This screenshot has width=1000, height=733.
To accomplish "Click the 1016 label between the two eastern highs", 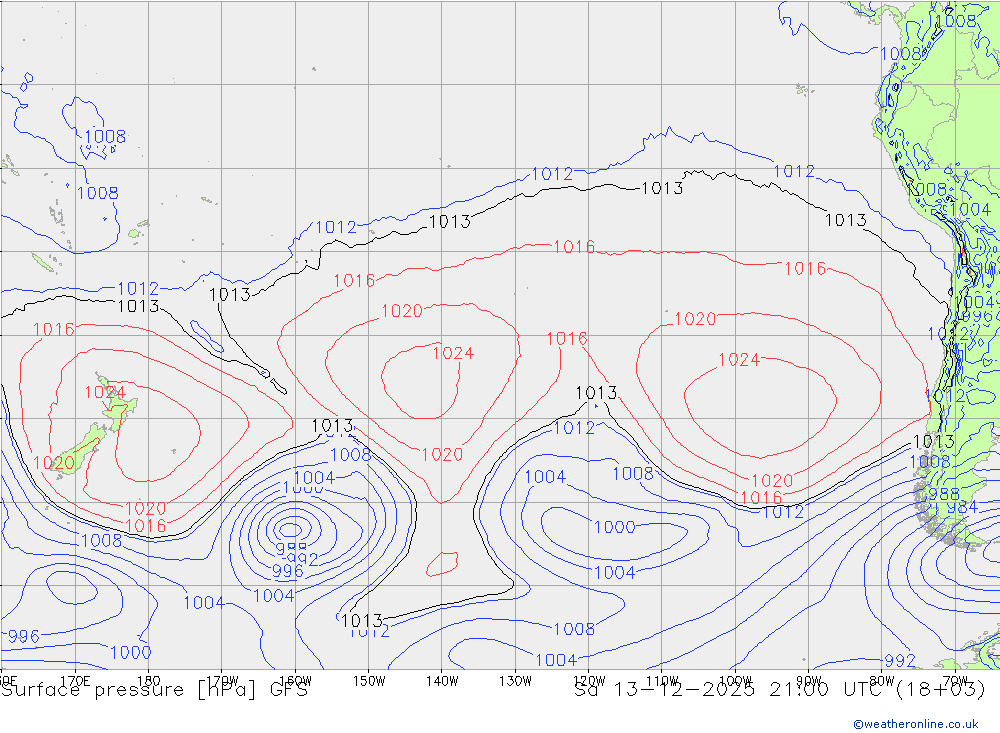I will pos(566,338).
